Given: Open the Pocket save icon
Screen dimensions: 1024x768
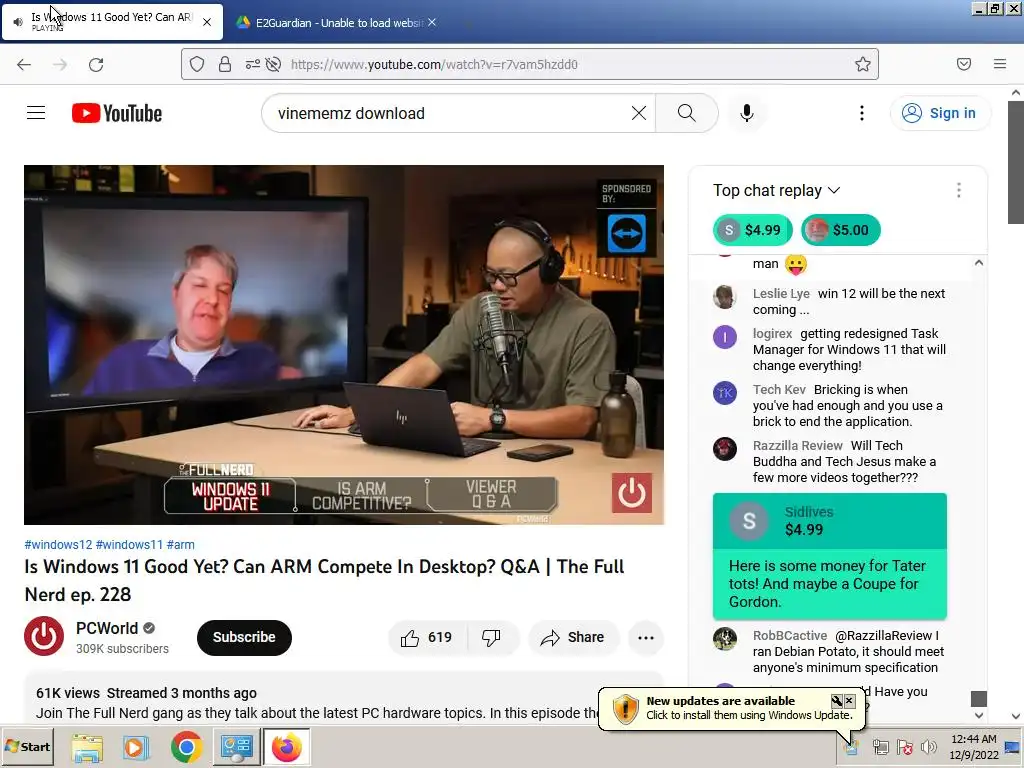Looking at the screenshot, I should pyautogui.click(x=963, y=64).
